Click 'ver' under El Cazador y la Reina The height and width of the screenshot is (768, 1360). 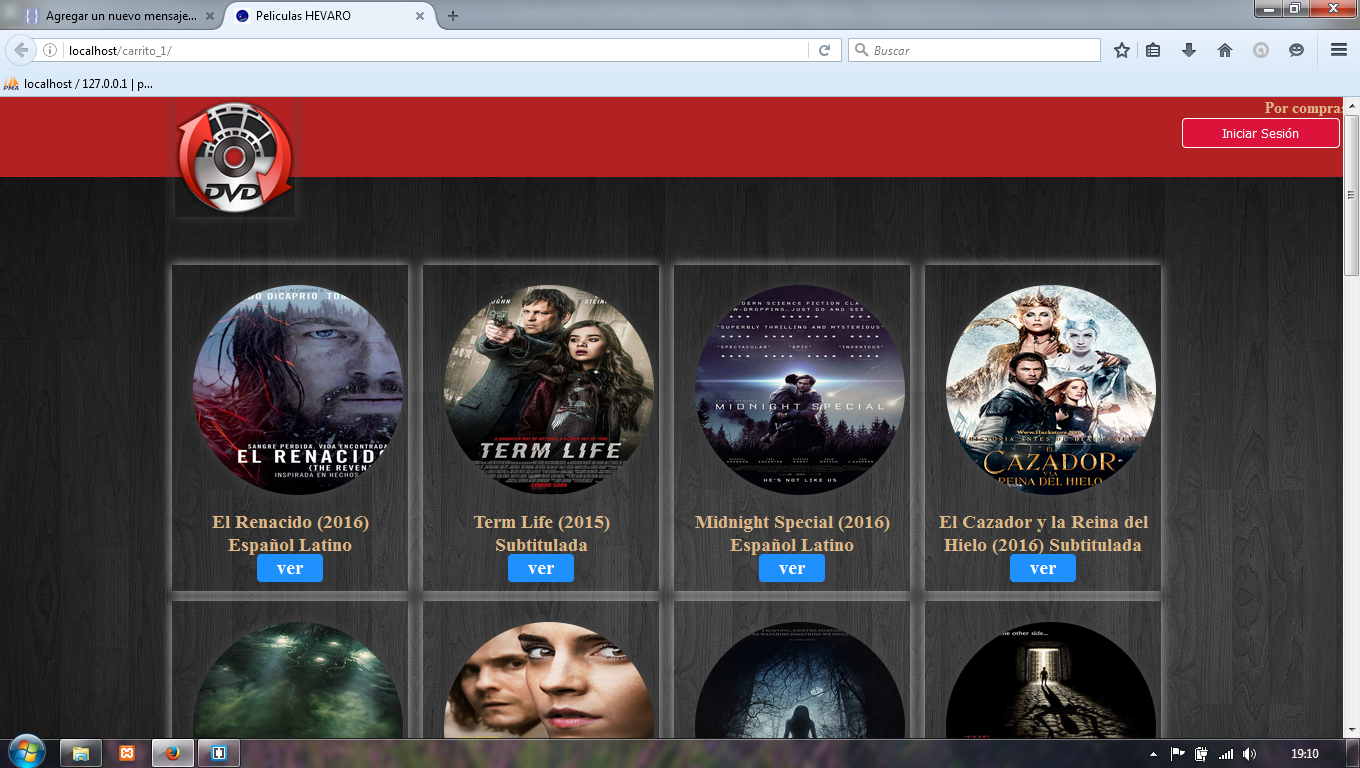click(1043, 568)
